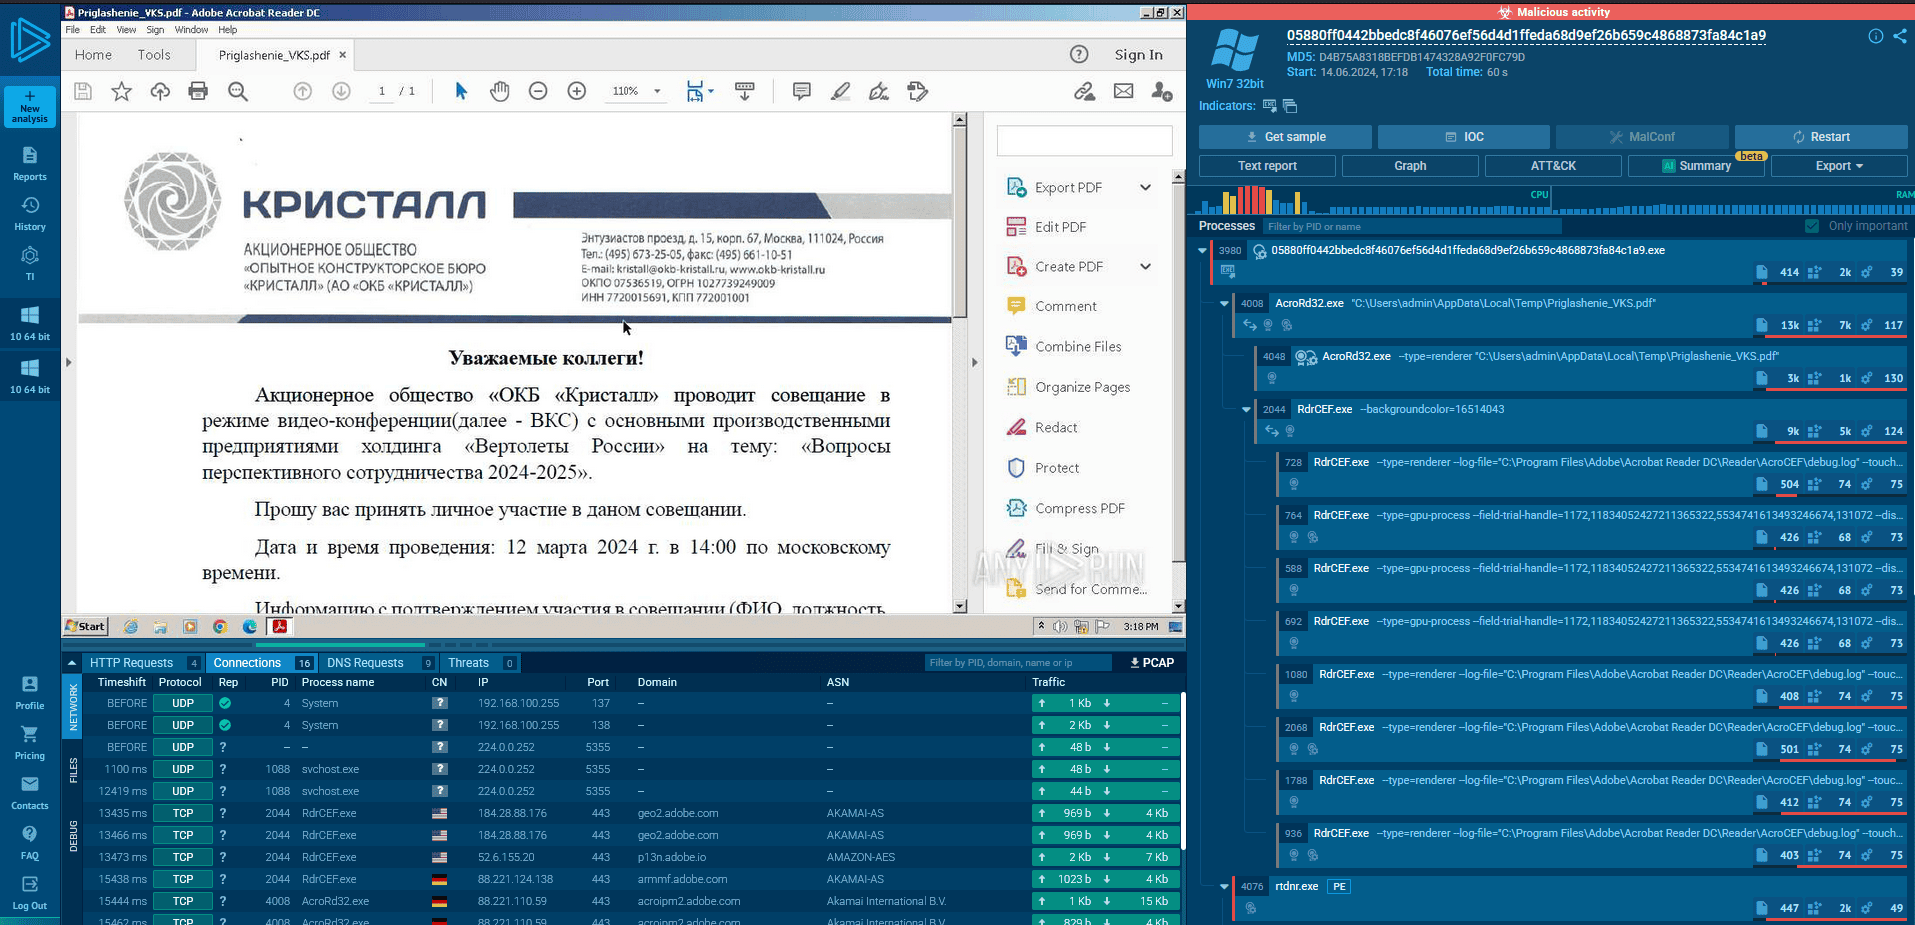Open the TI section in ANY.RUN sidebar
This screenshot has width=1915, height=925.
30,263
